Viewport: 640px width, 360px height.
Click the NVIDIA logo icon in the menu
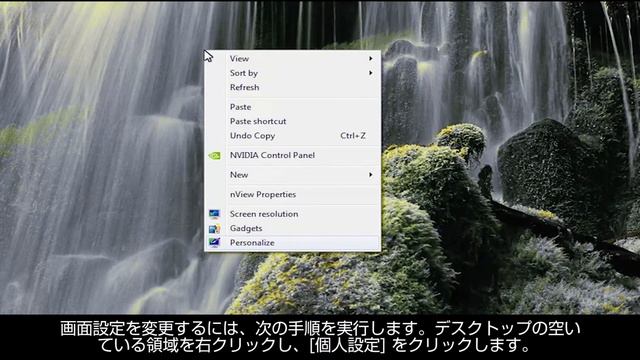tap(214, 156)
